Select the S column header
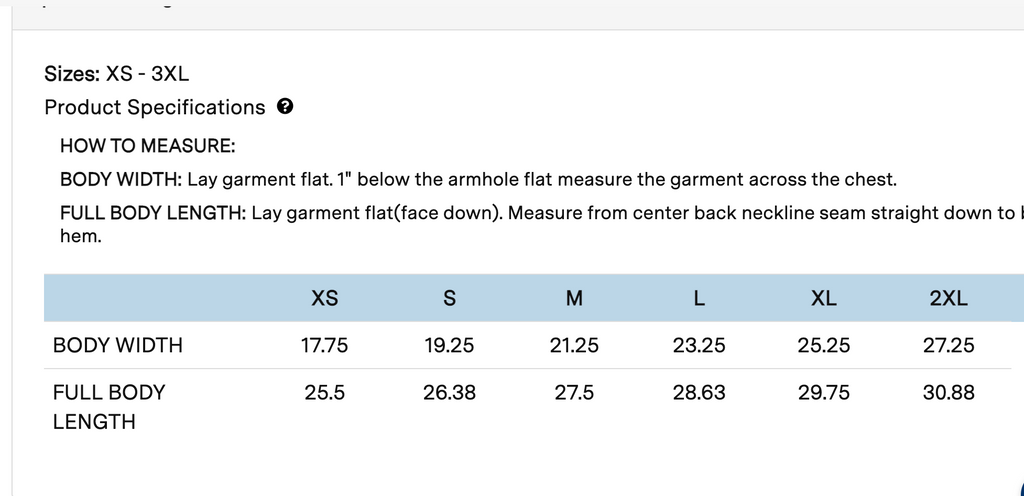Screen dimensions: 1024x496 pyautogui.click(x=449, y=298)
